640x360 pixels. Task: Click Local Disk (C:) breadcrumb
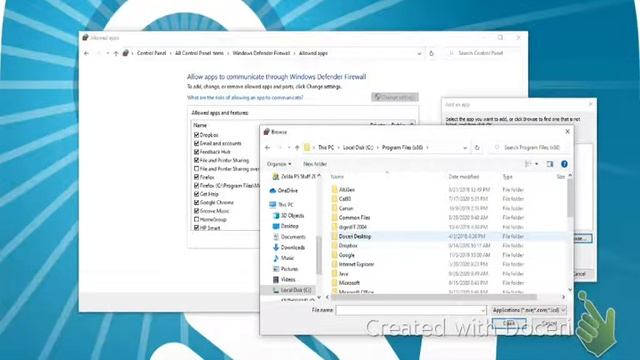pos(358,148)
